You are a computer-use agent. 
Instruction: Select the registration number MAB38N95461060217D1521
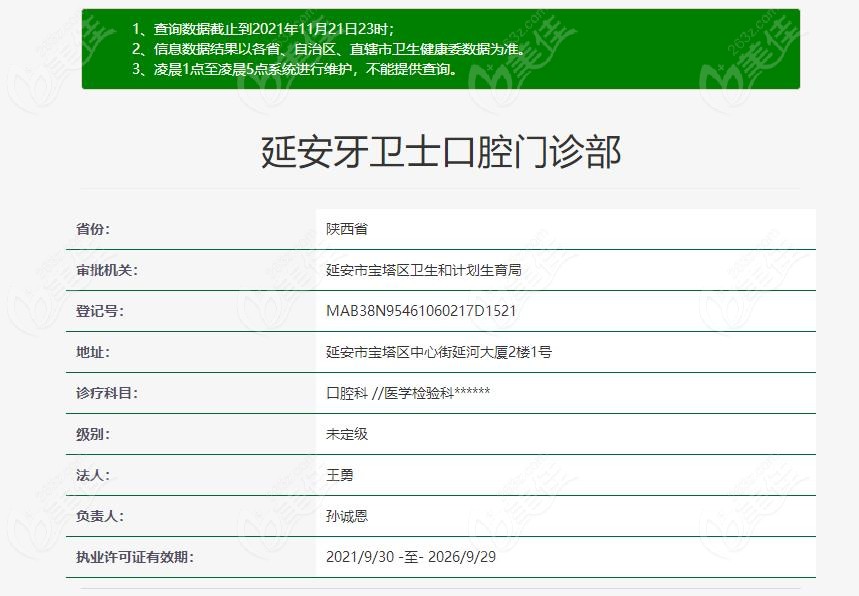(421, 311)
